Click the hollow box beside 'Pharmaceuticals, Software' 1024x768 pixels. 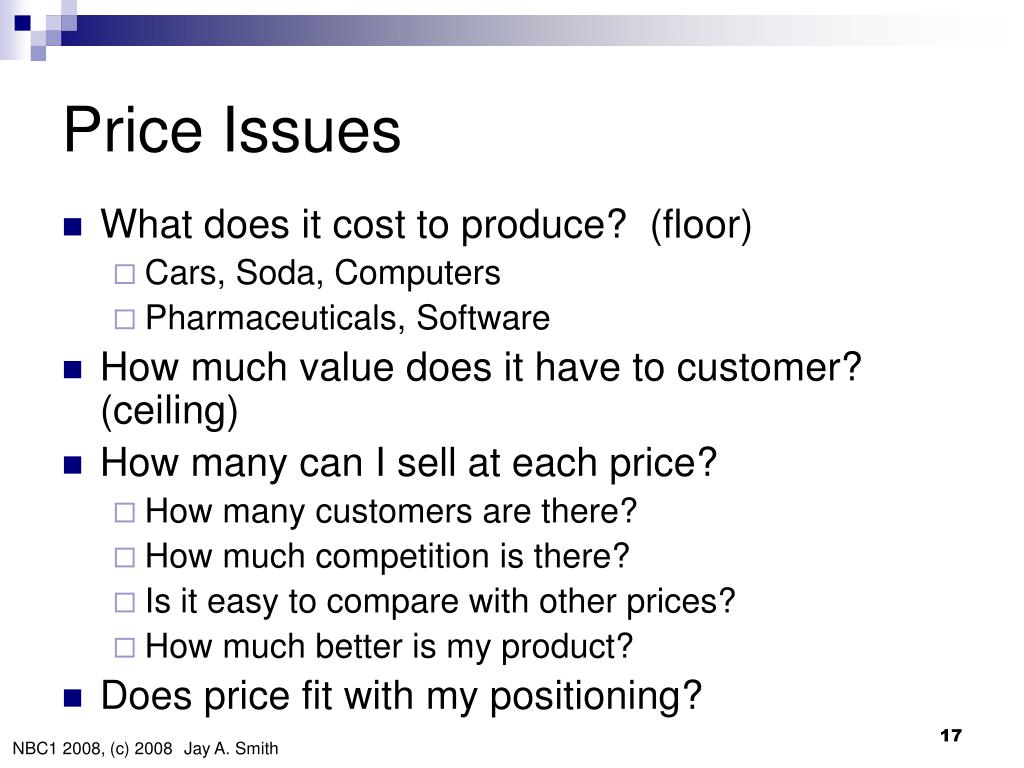point(125,319)
